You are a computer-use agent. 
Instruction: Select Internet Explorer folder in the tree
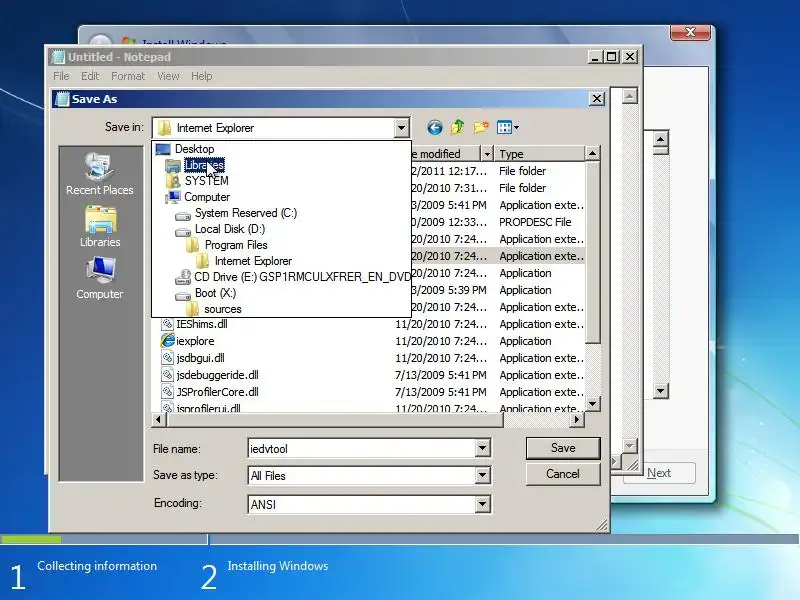point(253,261)
